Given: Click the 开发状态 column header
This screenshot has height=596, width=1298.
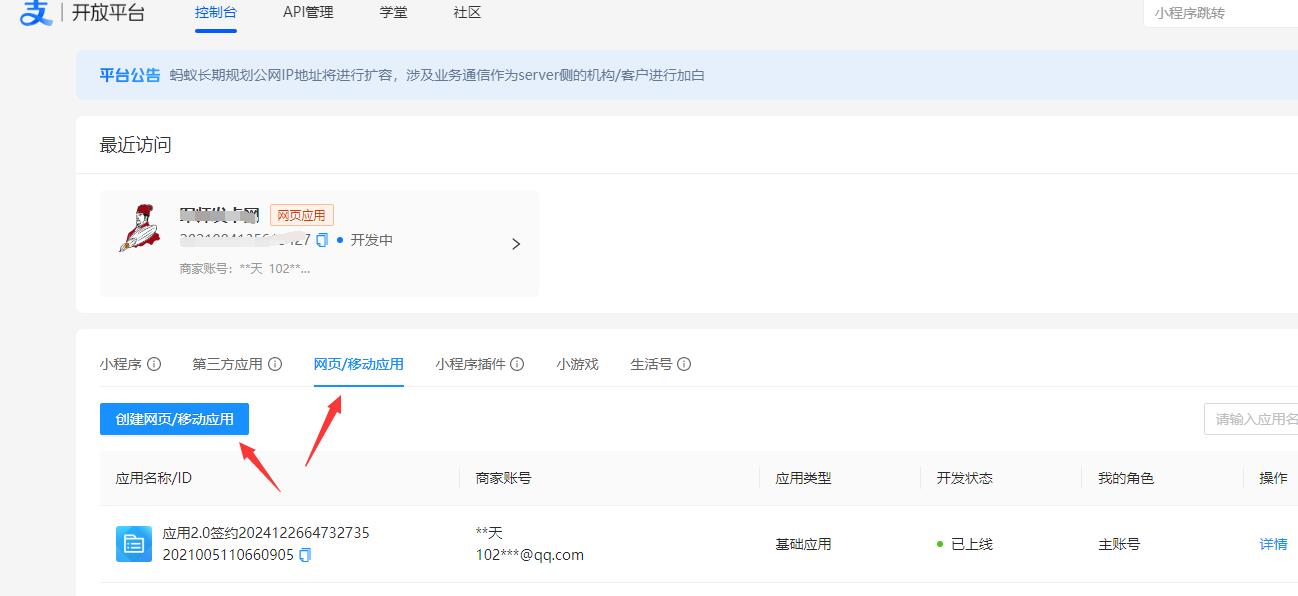Looking at the screenshot, I should [965, 478].
